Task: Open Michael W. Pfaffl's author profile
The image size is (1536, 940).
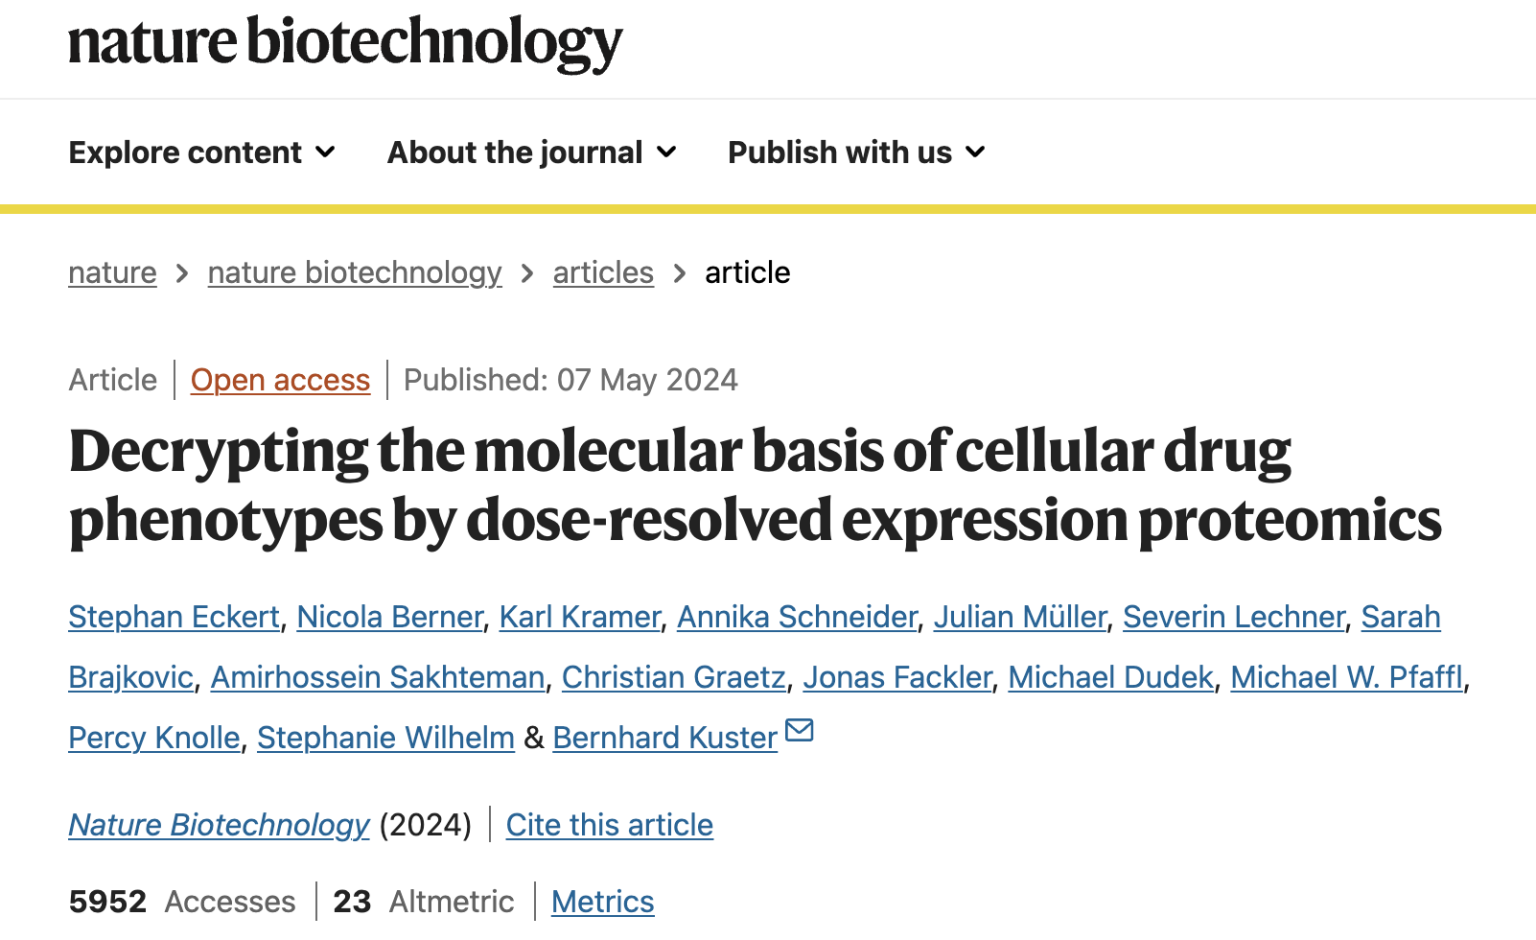Action: [1347, 677]
